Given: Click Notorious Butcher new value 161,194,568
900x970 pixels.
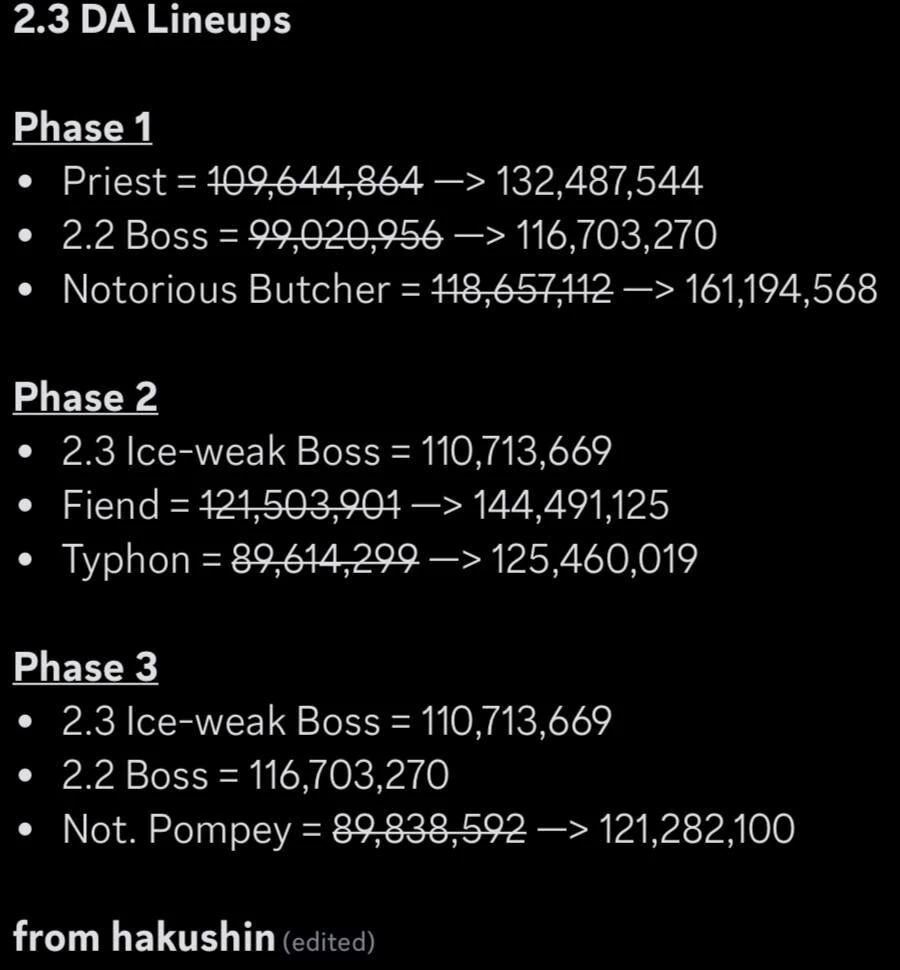Looking at the screenshot, I should (781, 290).
